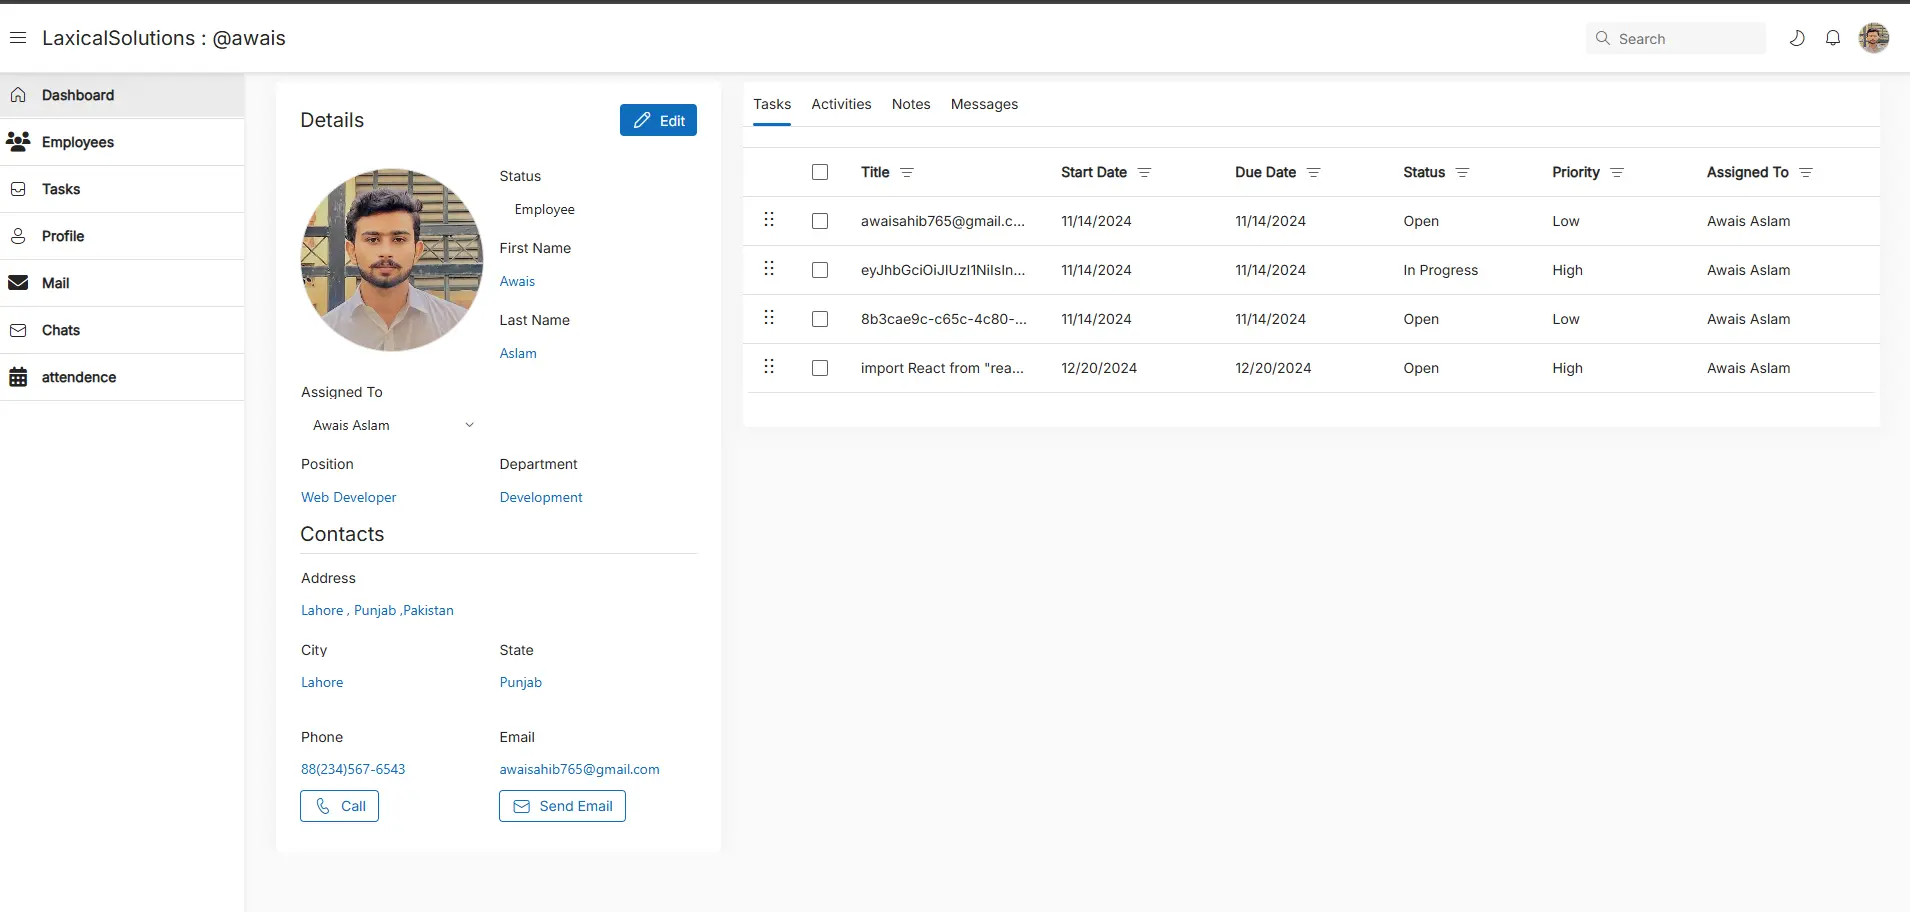Switch to the Activities tab
Image resolution: width=1910 pixels, height=912 pixels.
(841, 104)
